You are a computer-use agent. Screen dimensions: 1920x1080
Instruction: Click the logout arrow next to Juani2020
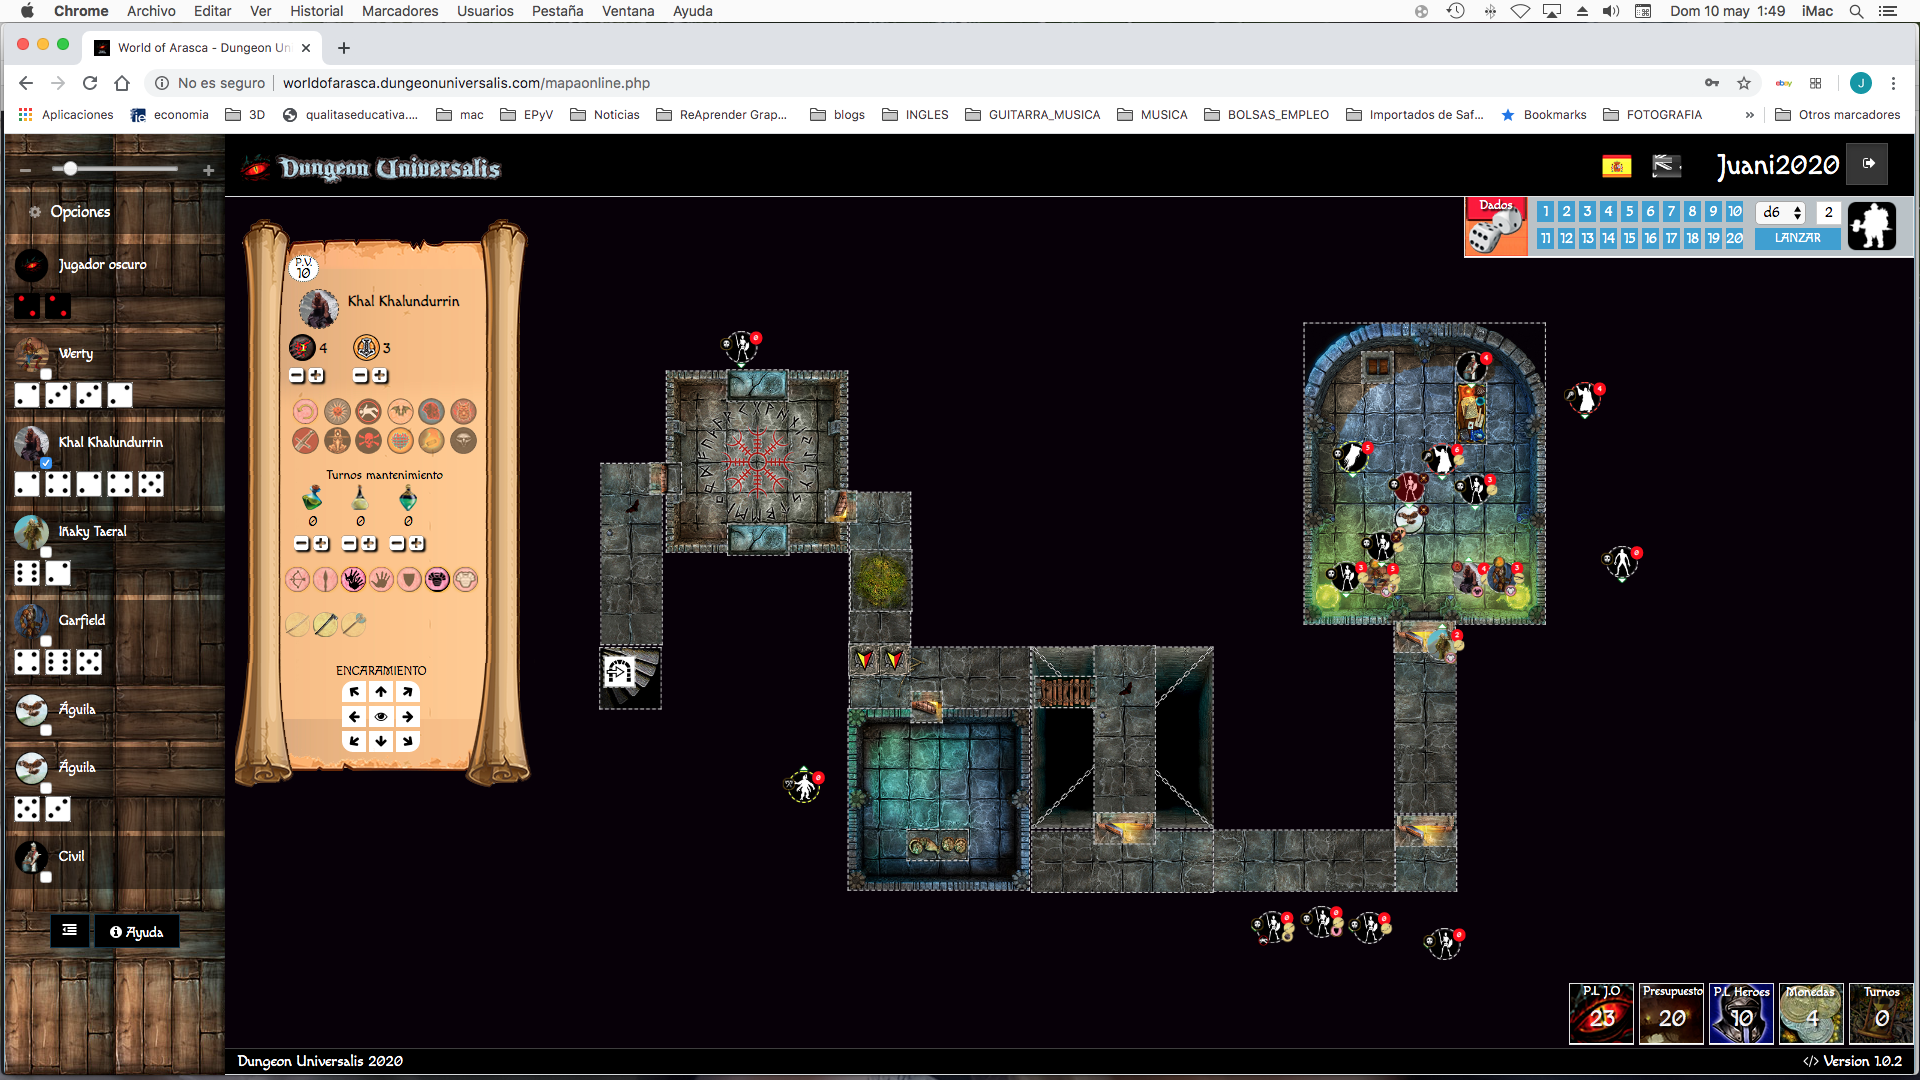click(1868, 164)
